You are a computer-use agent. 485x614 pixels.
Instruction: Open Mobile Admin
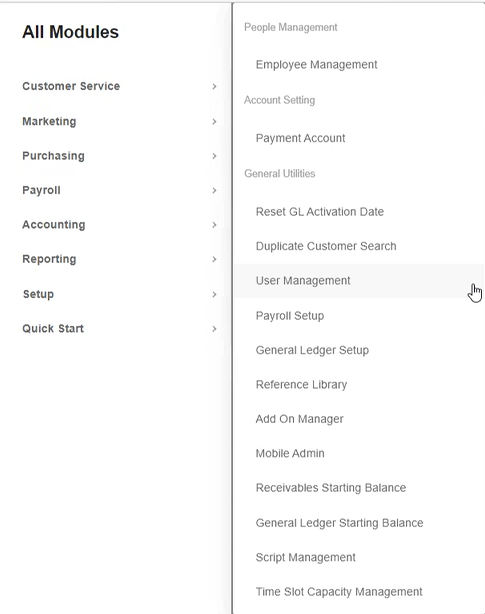(290, 453)
